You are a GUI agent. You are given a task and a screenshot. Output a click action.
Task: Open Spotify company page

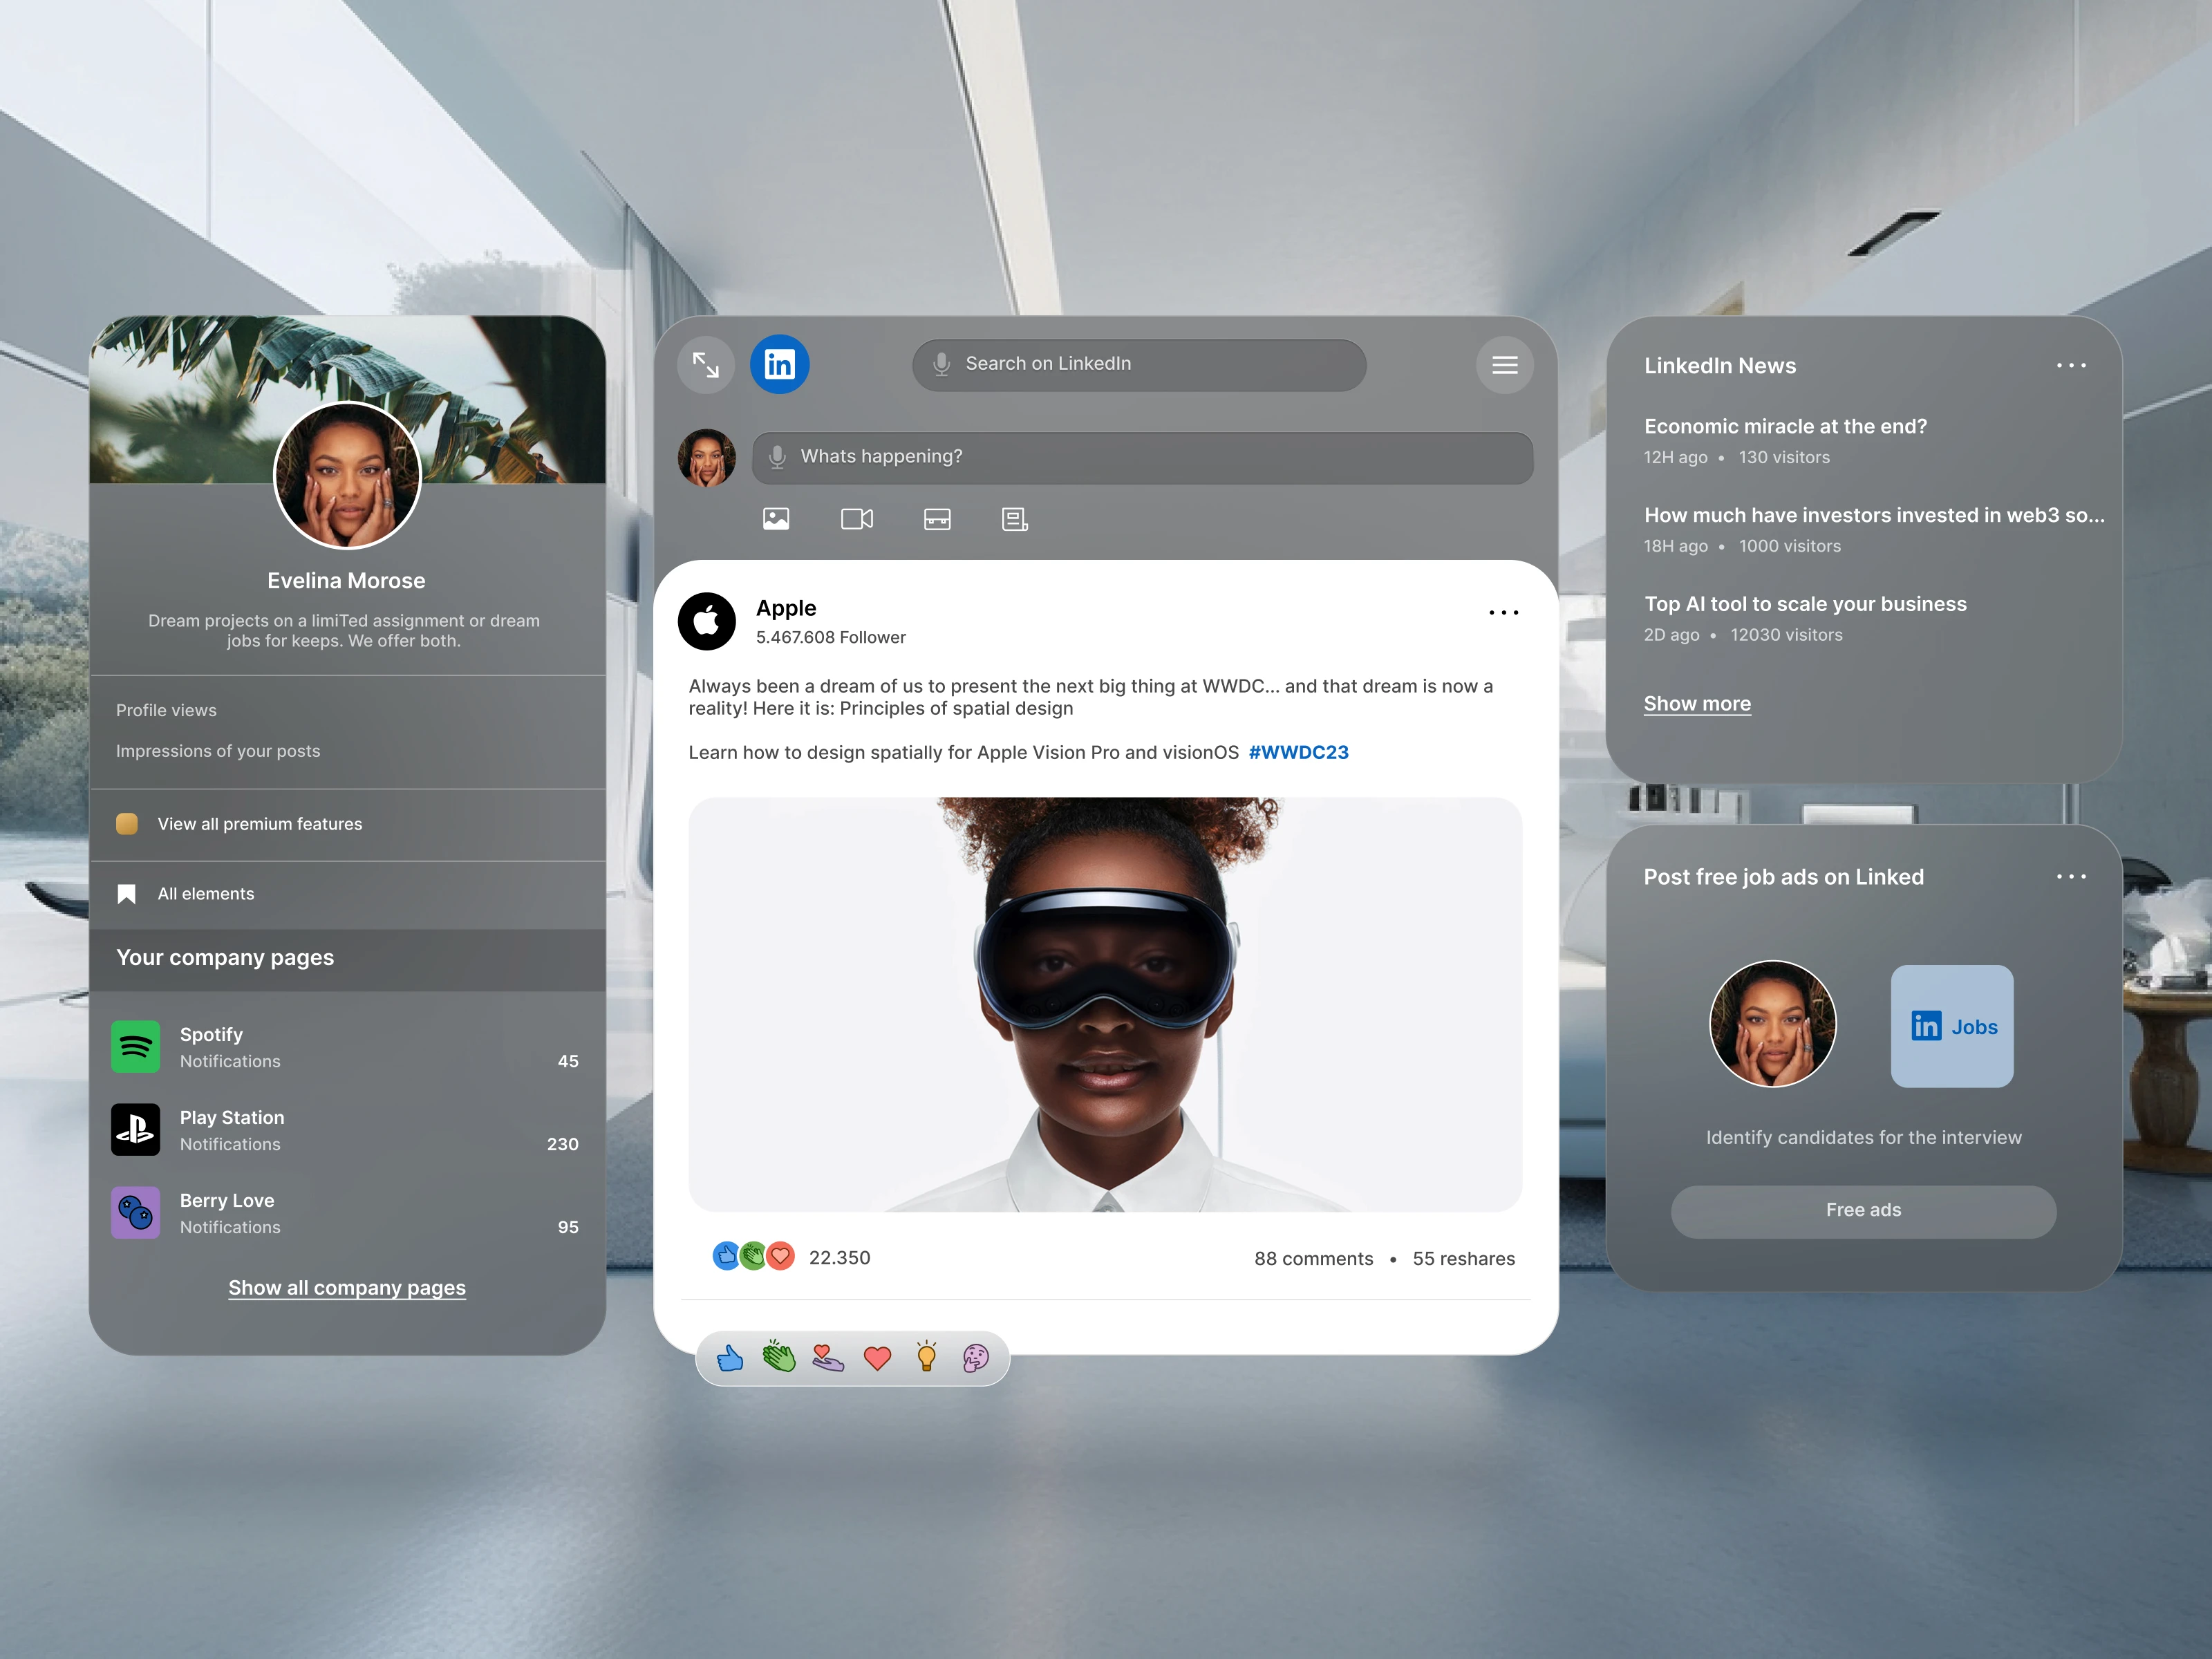pos(211,1035)
